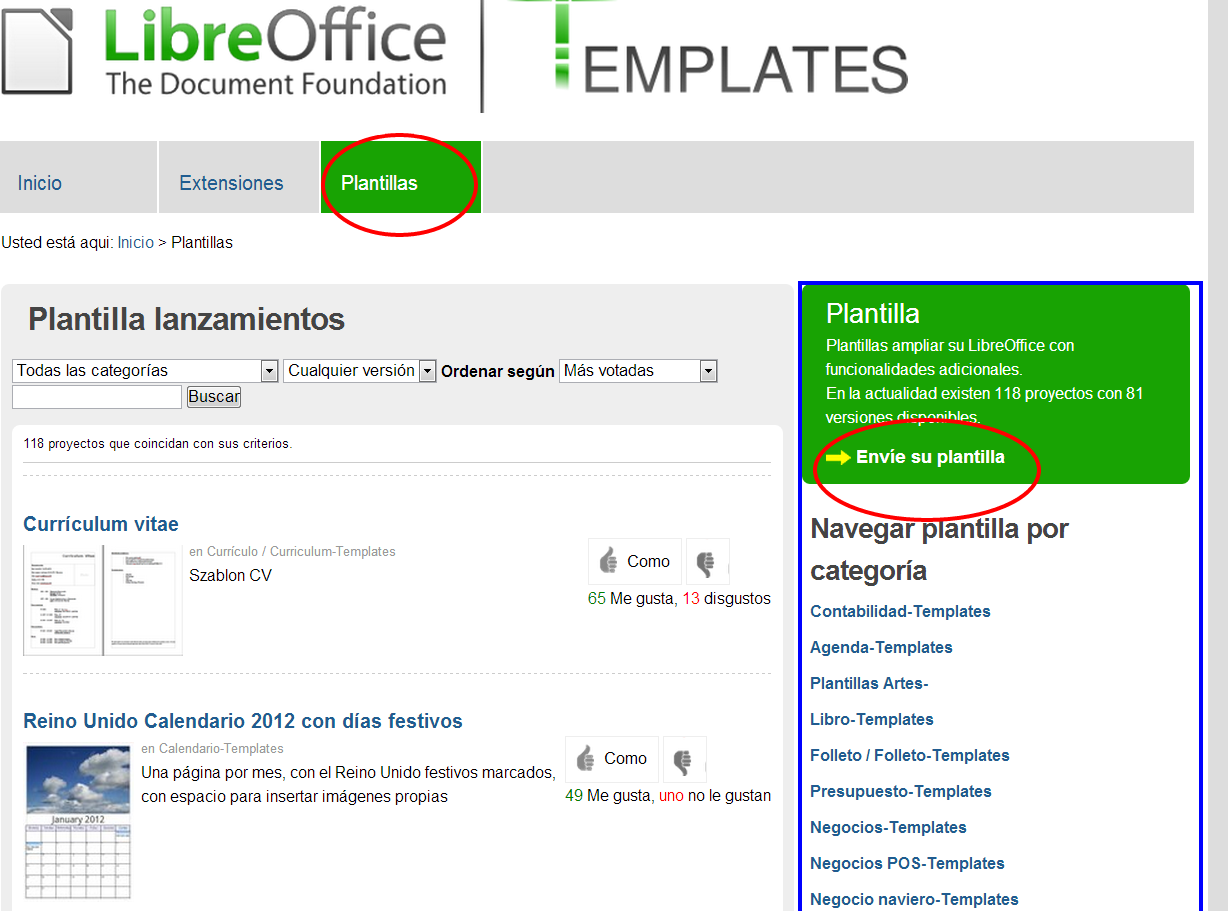Click '49 Me gusta' count text

point(608,796)
